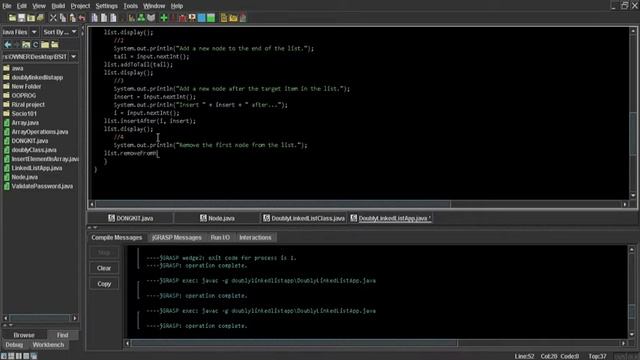The image size is (640, 360).
Task: Click the green UML diagram toolbar icon
Action: pos(141,18)
